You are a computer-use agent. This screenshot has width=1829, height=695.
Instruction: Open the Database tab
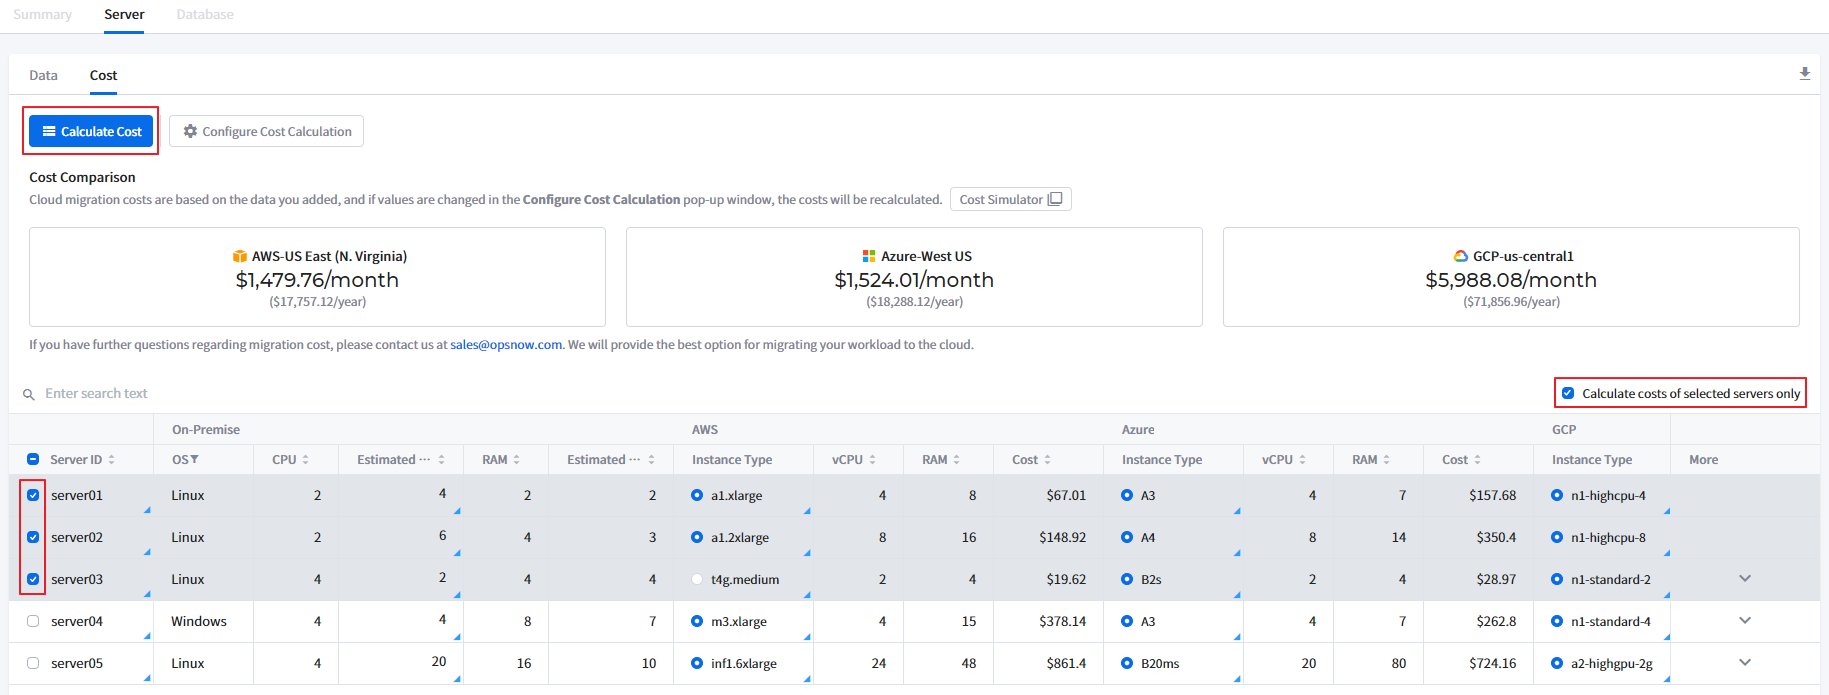tap(205, 14)
